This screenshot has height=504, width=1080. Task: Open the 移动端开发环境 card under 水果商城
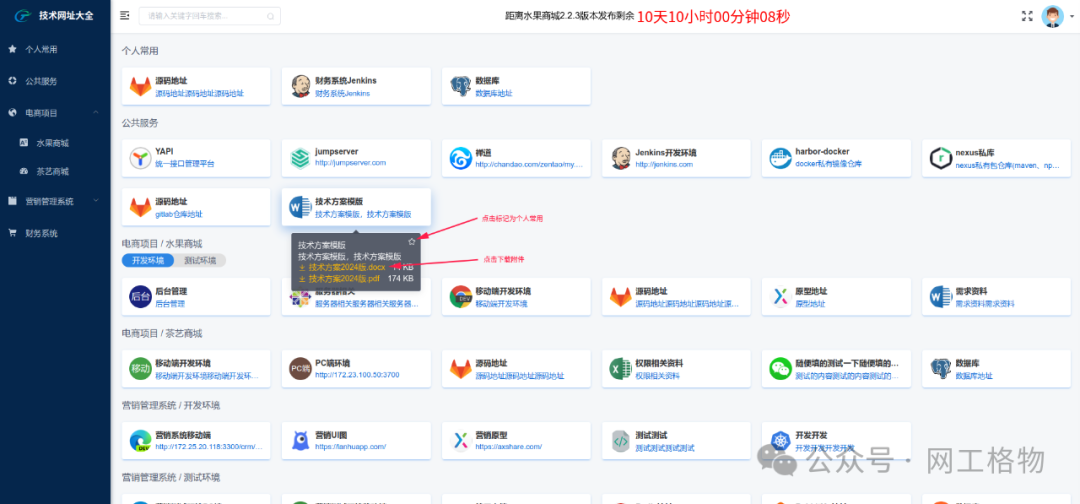[x=517, y=297]
